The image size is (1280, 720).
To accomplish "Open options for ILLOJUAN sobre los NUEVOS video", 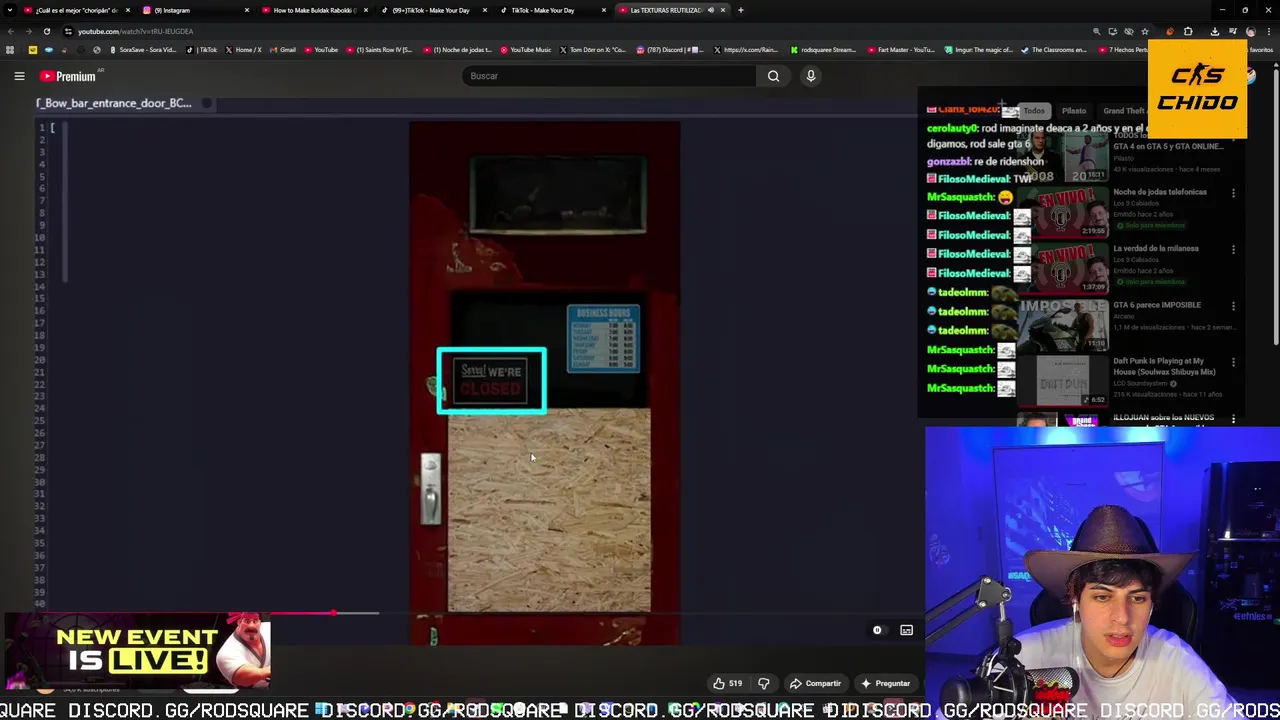I will pyautogui.click(x=1233, y=419).
